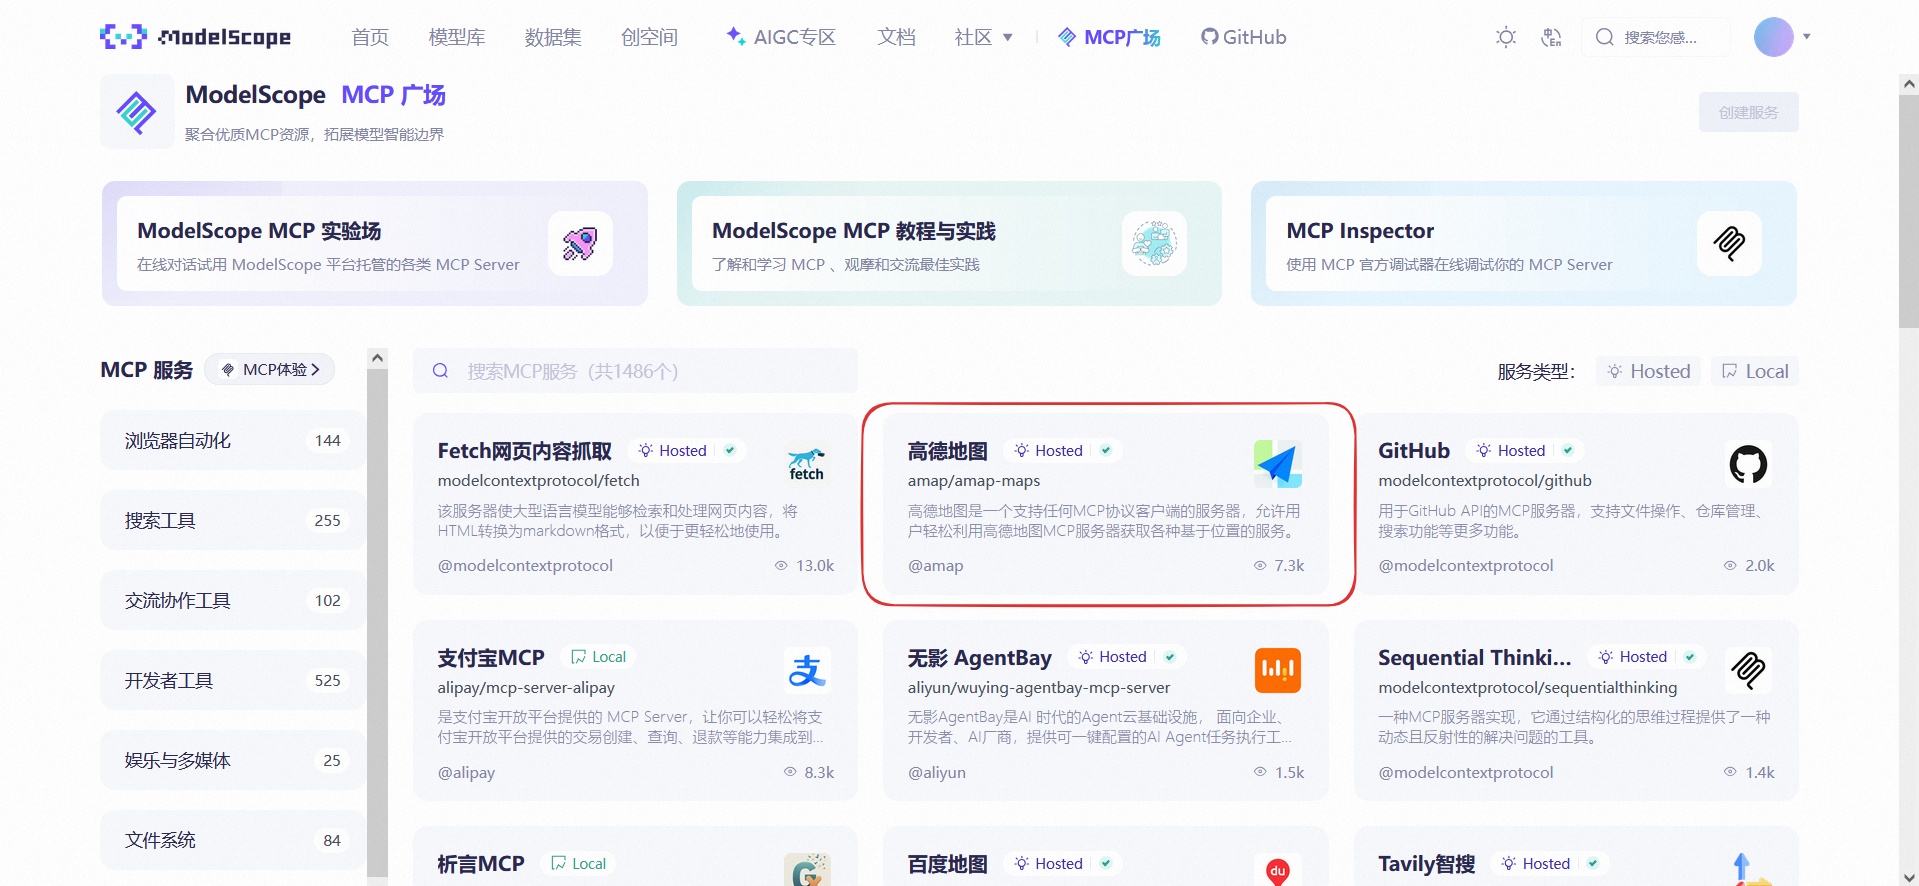
Task: Open the ModelScope MCP 教程与实践 card
Action: (949, 243)
